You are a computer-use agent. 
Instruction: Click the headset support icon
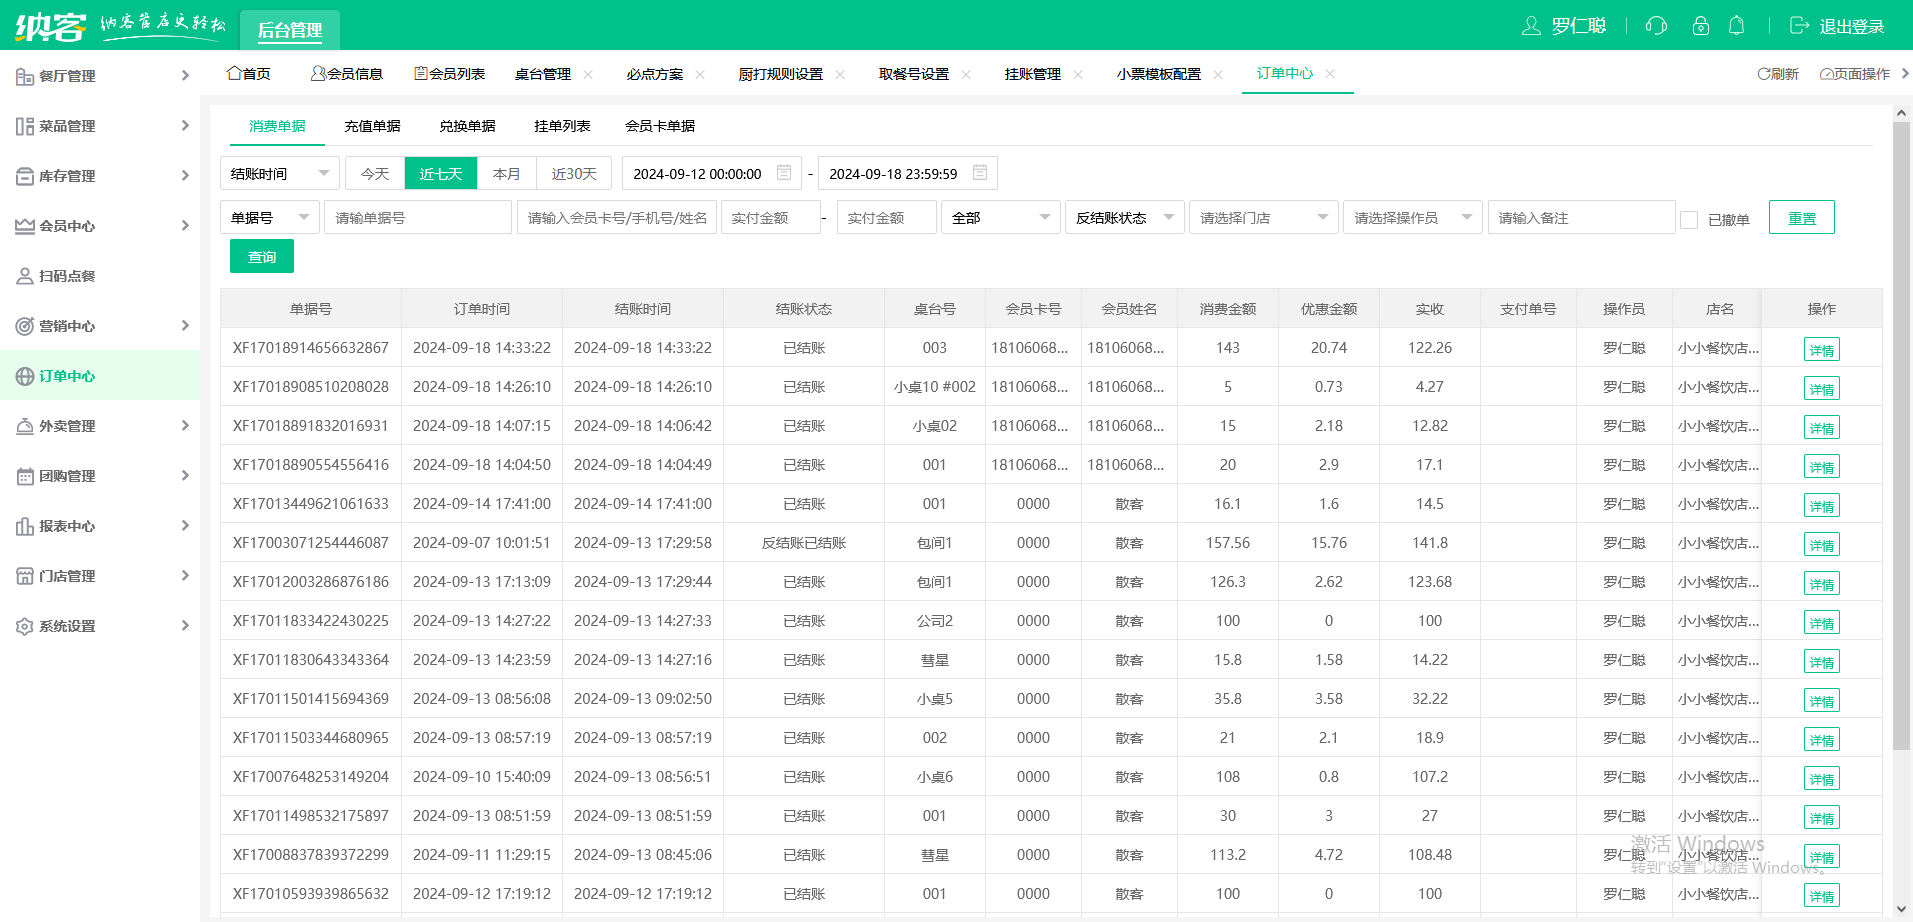(1655, 26)
